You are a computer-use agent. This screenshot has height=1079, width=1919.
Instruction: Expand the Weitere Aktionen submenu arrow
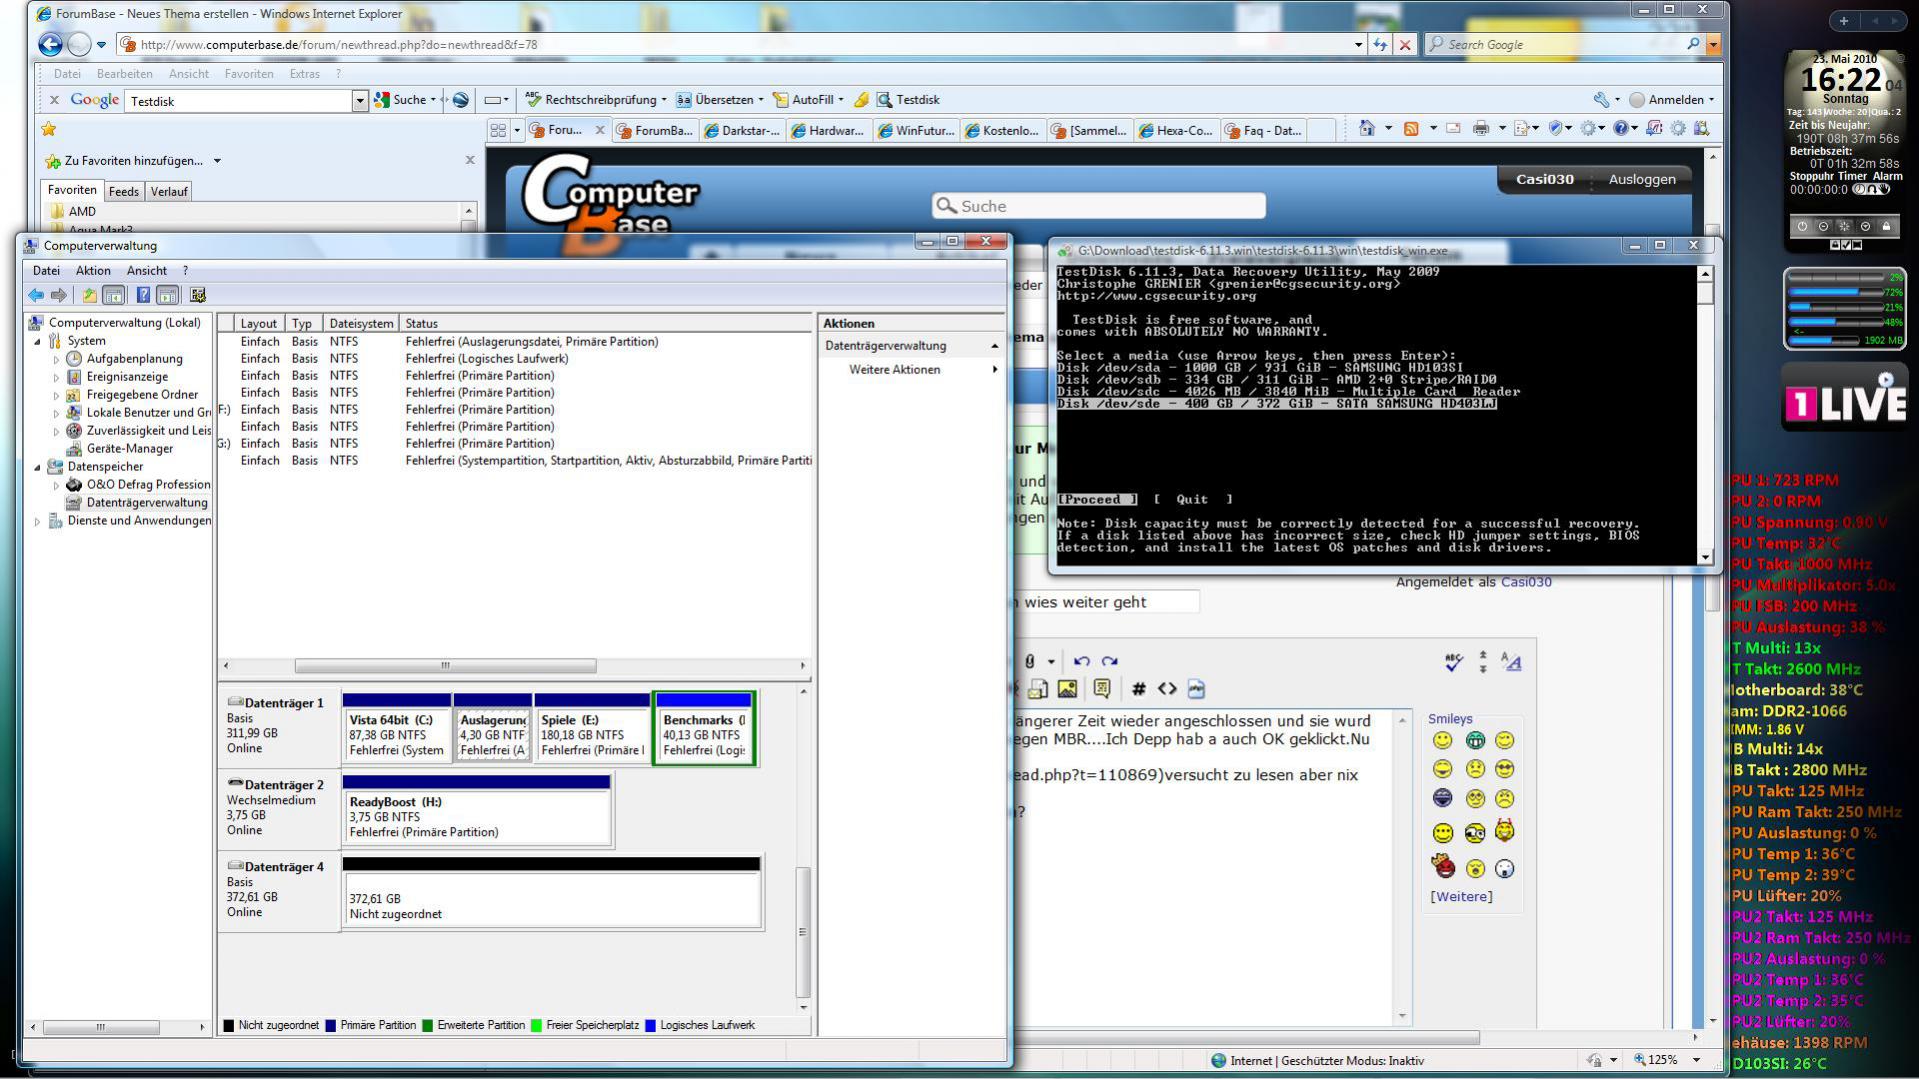pos(995,370)
